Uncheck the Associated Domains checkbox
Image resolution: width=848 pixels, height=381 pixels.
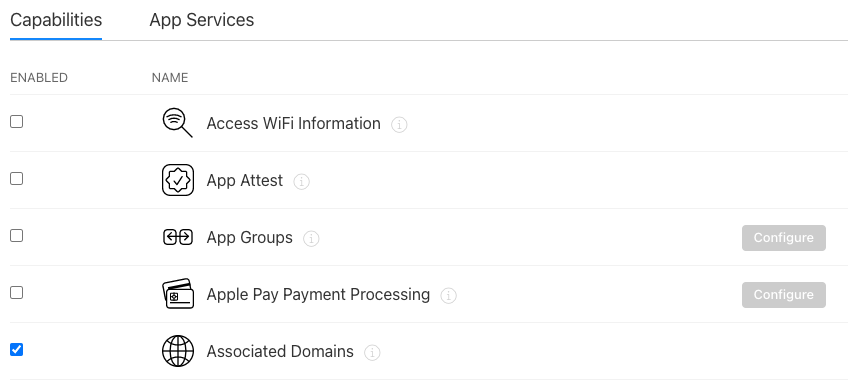point(17,350)
